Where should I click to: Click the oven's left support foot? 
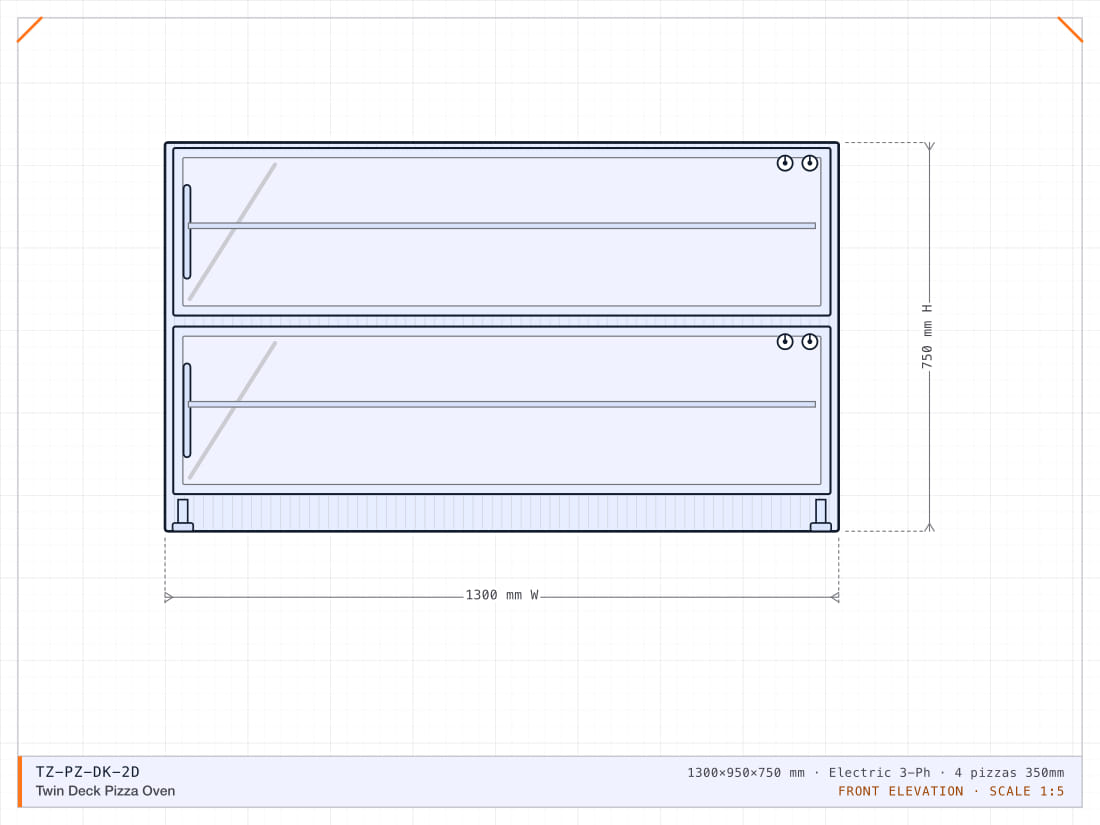click(x=182, y=516)
